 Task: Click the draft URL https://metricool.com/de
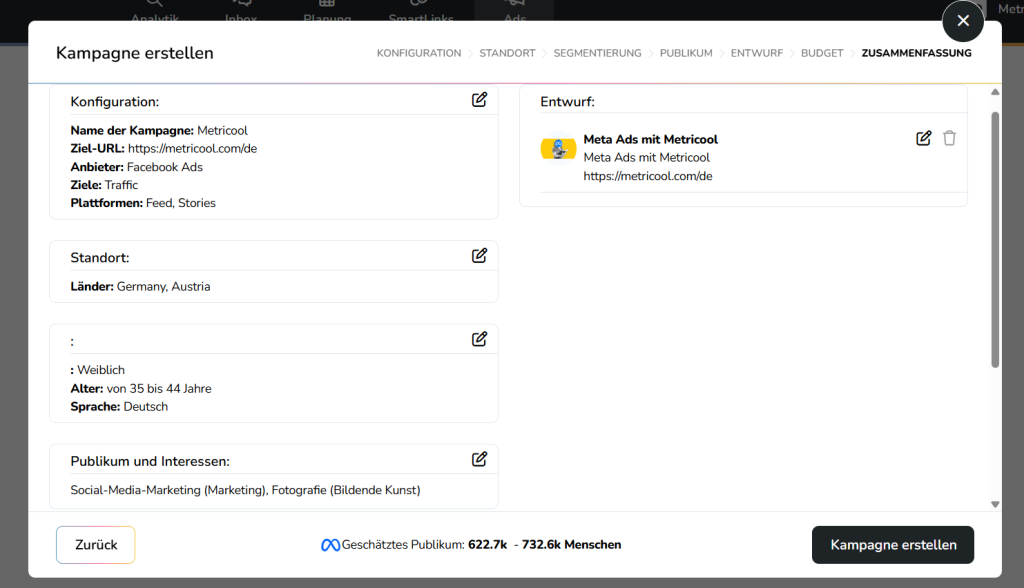[x=648, y=176]
